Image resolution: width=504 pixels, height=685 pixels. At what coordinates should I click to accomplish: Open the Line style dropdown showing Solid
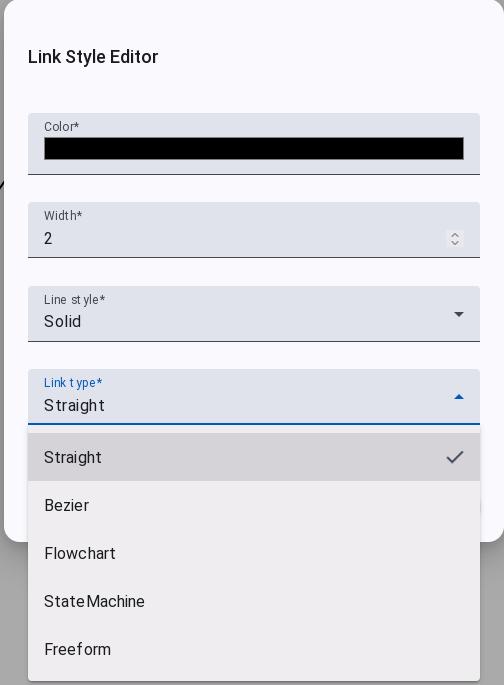[x=254, y=314]
